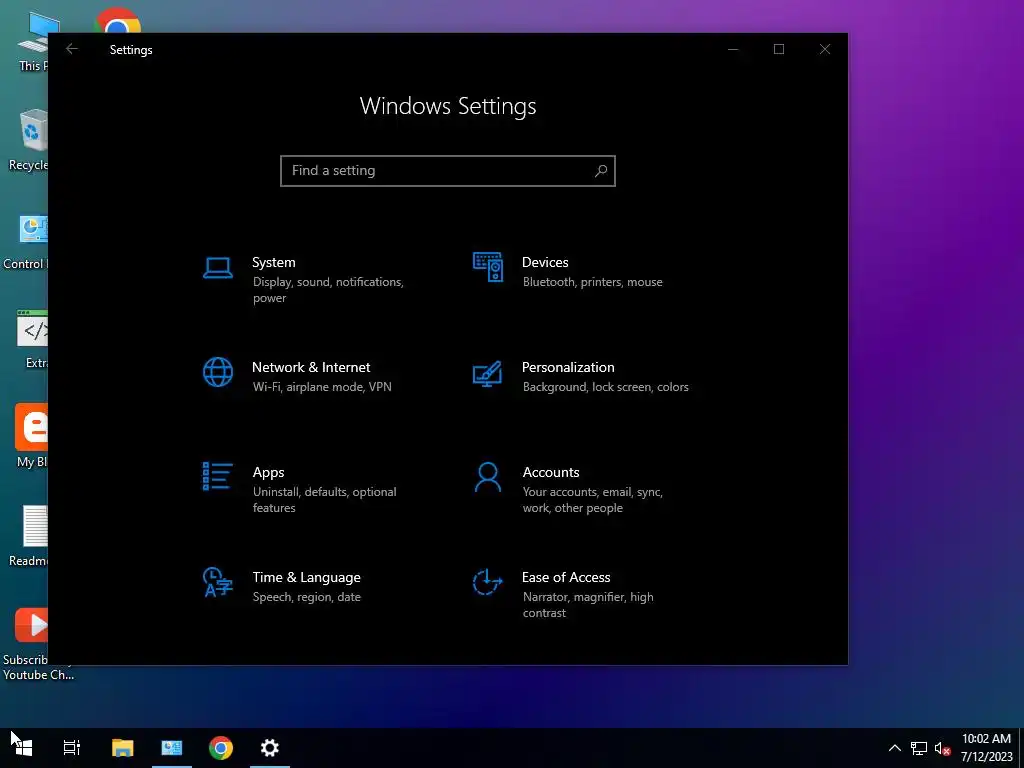This screenshot has height=768, width=1024.
Task: Click 'Bluetooth, printers, mouse' text
Action: 592,282
